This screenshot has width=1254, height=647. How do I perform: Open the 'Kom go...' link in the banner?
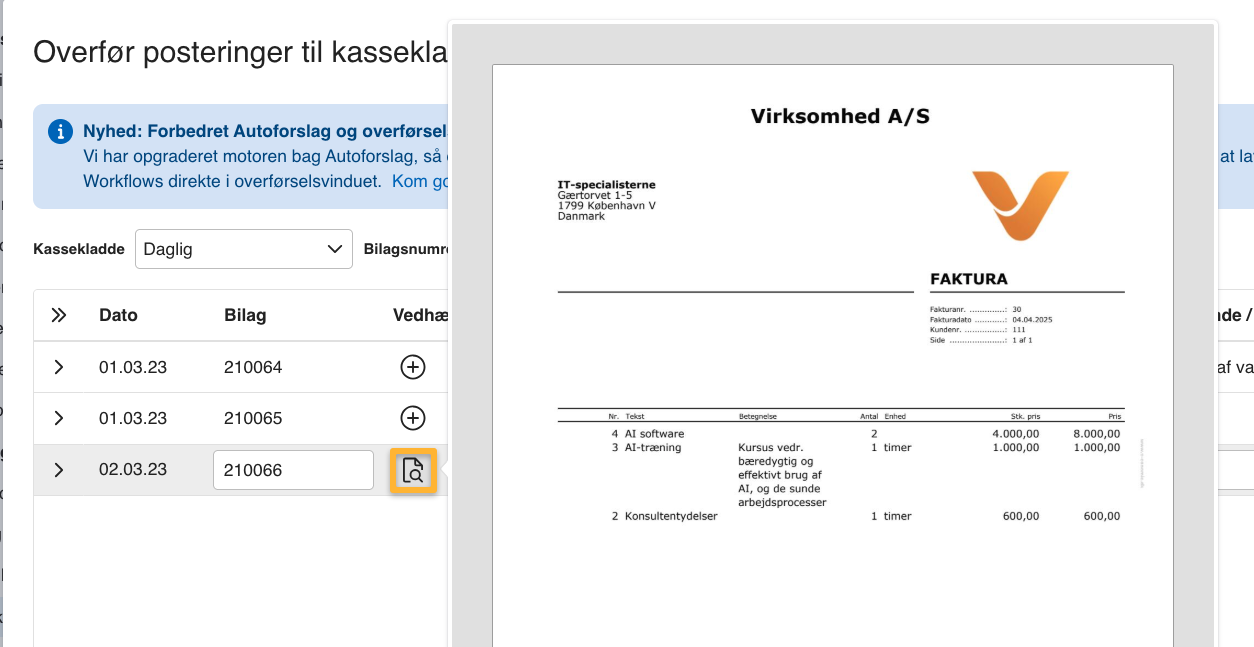click(x=418, y=181)
